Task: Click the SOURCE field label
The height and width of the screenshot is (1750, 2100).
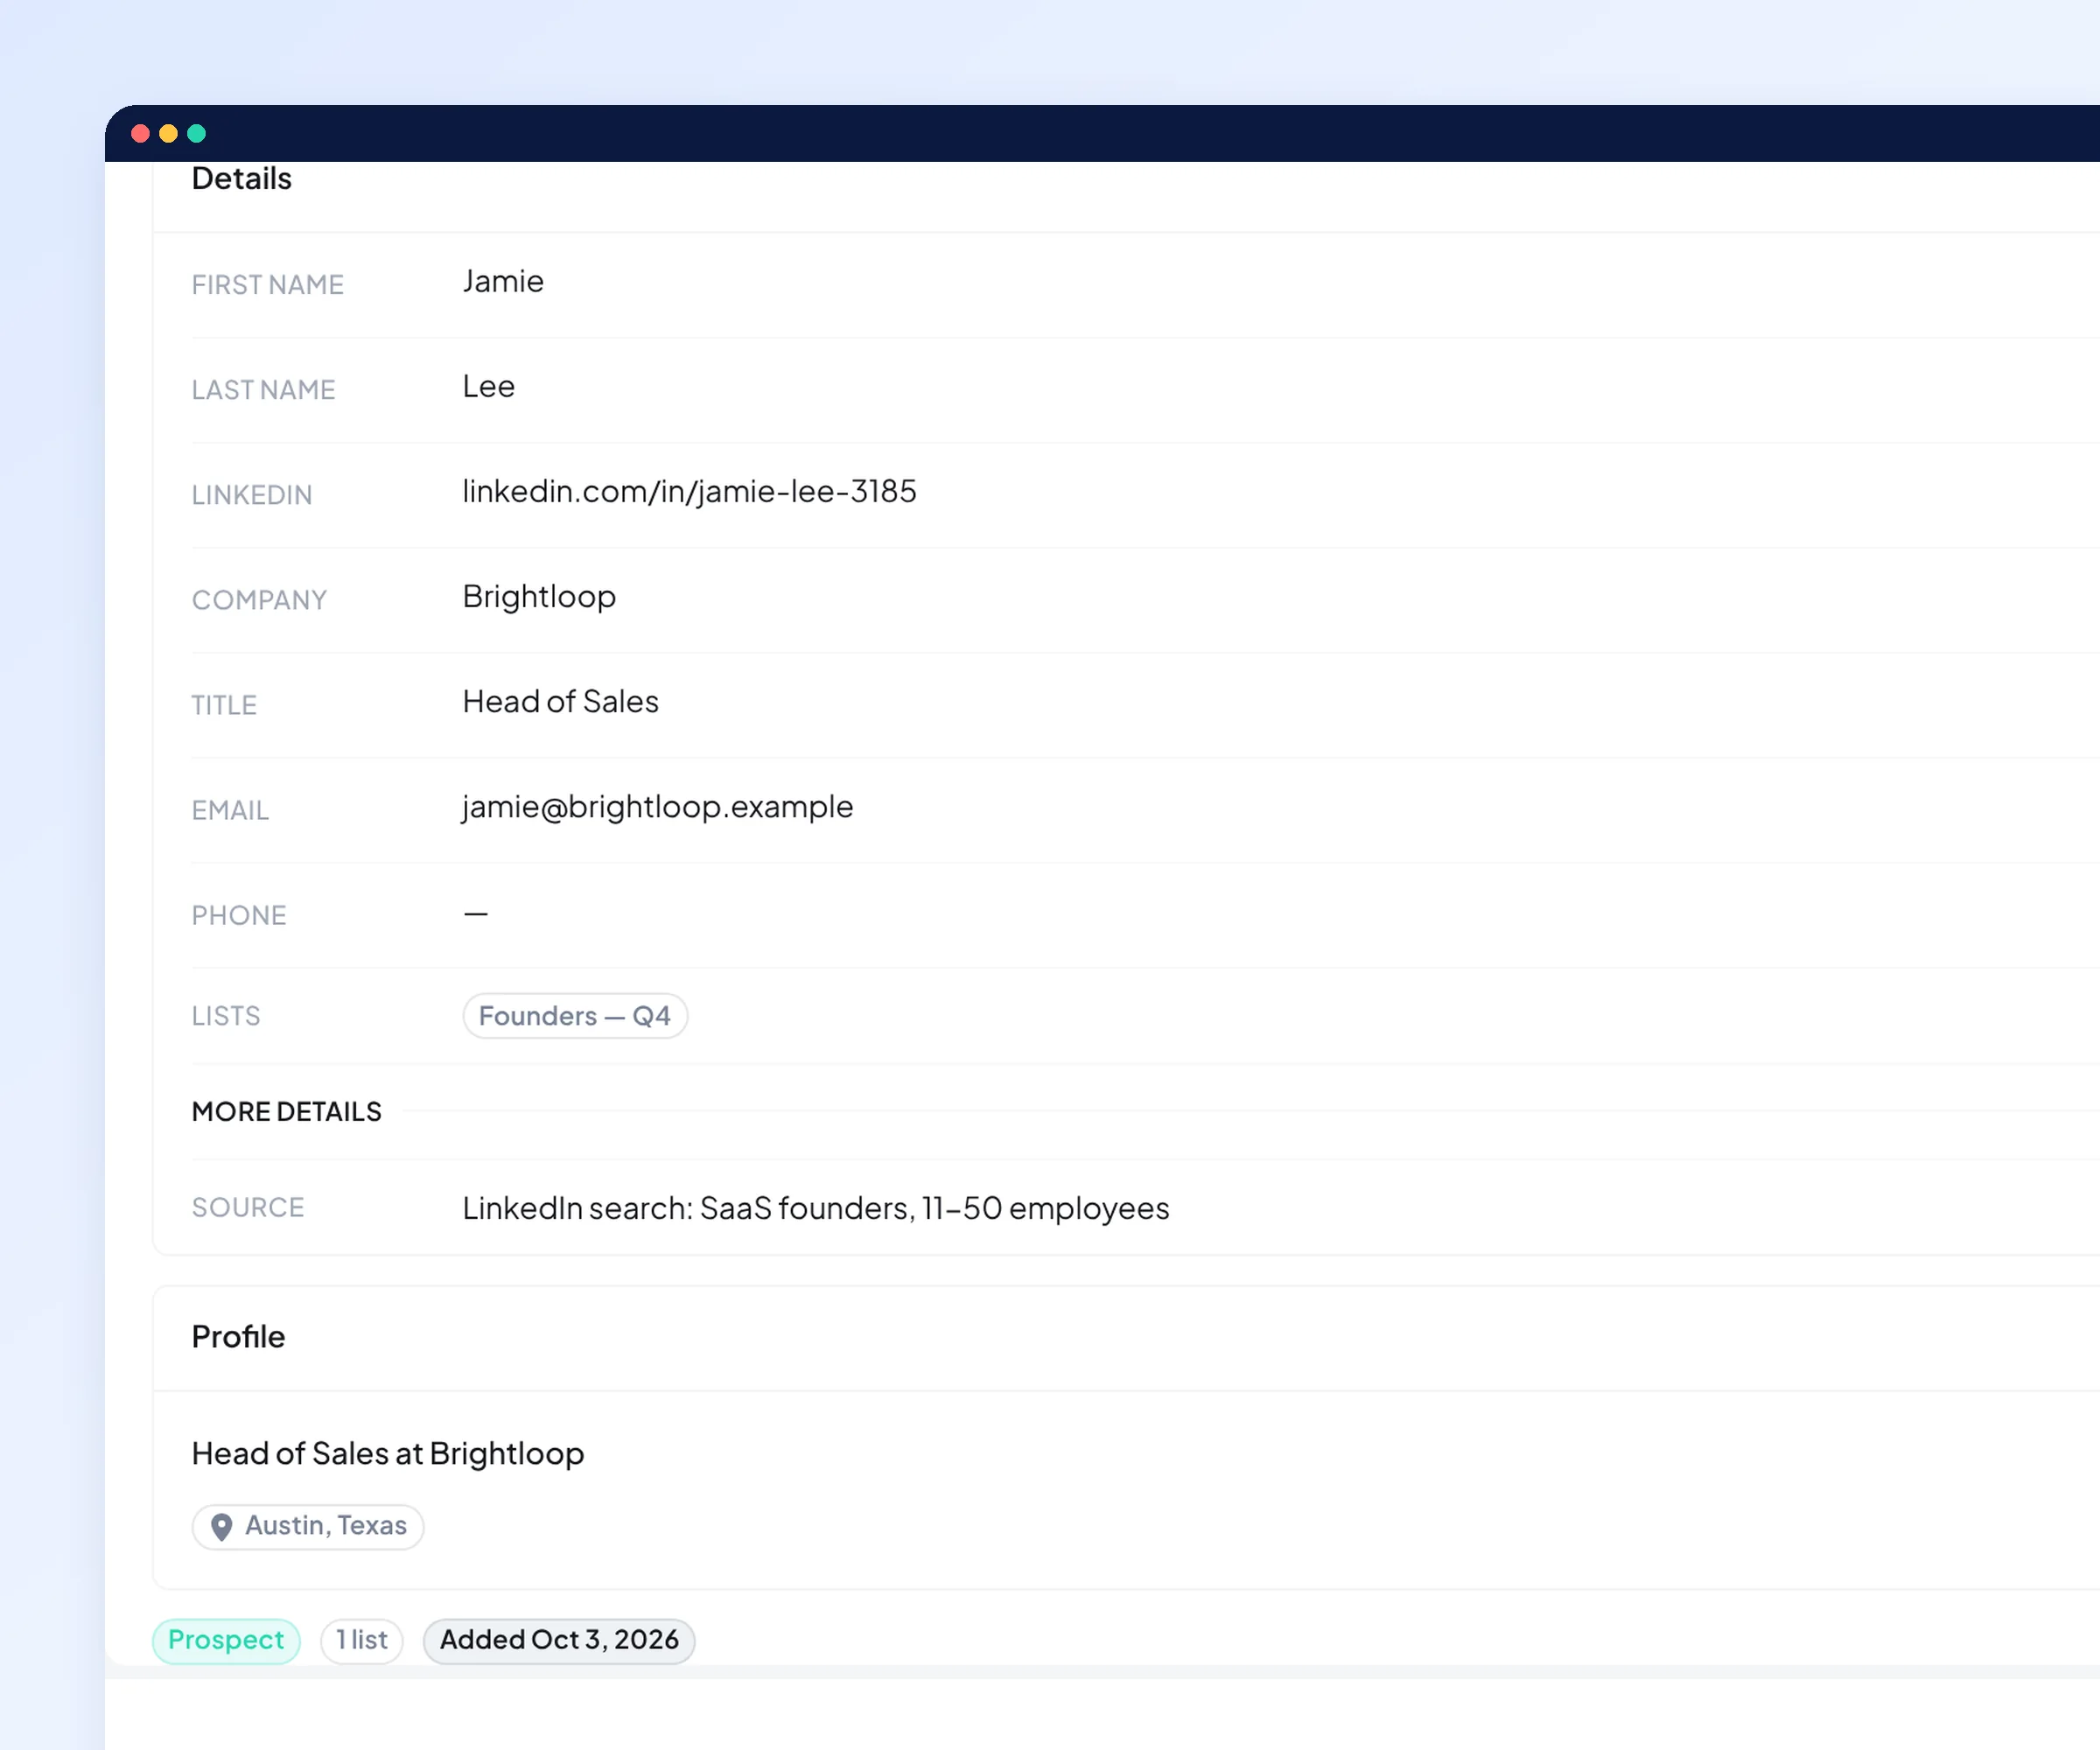Action: point(248,1208)
